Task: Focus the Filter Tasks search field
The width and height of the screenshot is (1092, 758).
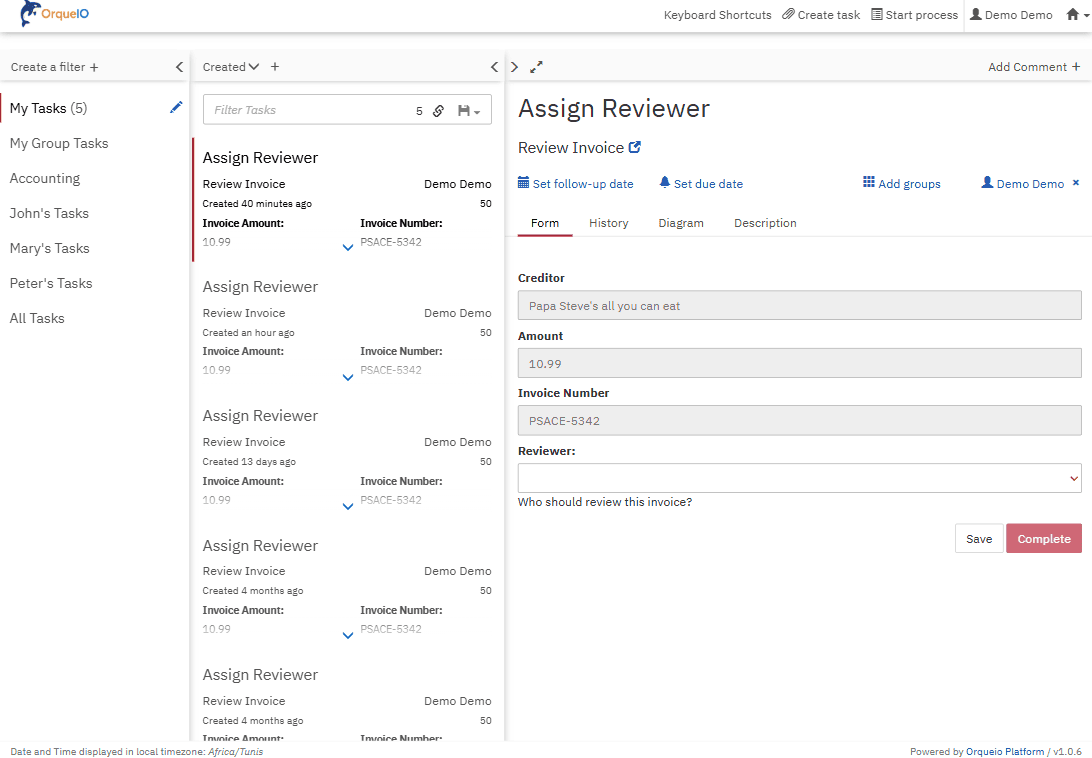Action: click(306, 110)
